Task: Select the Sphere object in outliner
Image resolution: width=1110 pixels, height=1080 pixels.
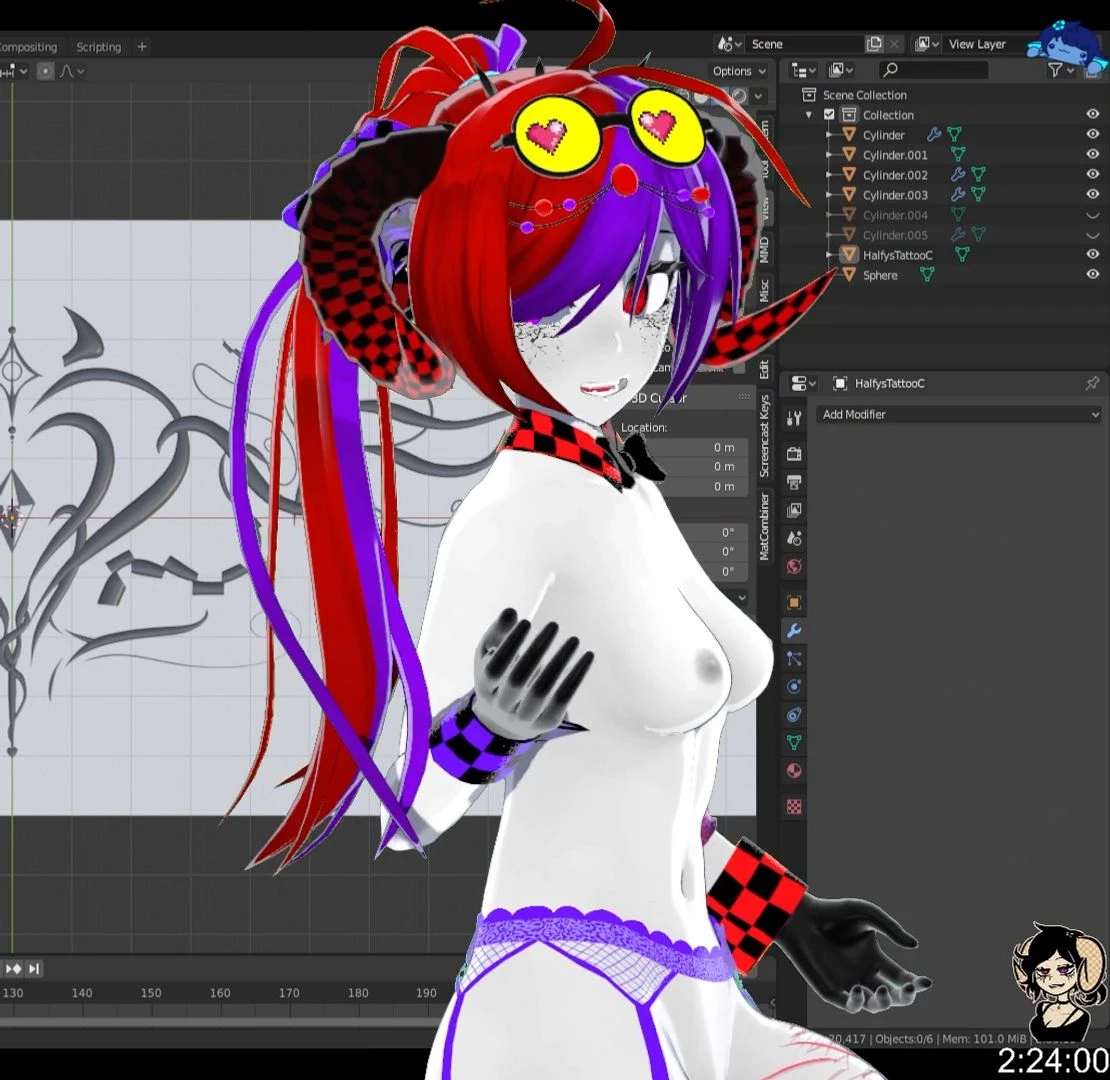Action: [x=880, y=275]
